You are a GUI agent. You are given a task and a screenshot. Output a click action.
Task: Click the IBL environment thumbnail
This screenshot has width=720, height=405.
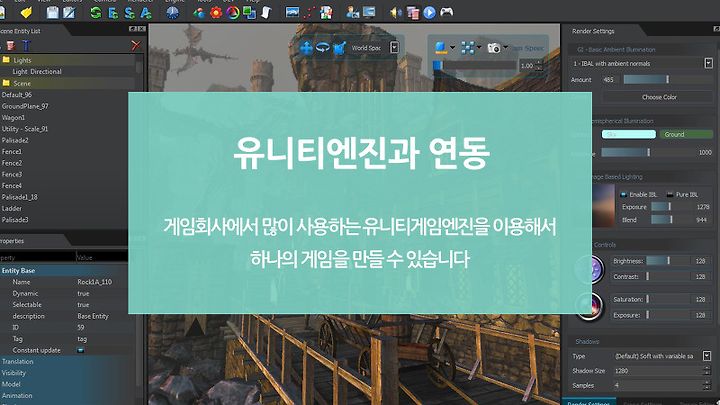click(604, 205)
